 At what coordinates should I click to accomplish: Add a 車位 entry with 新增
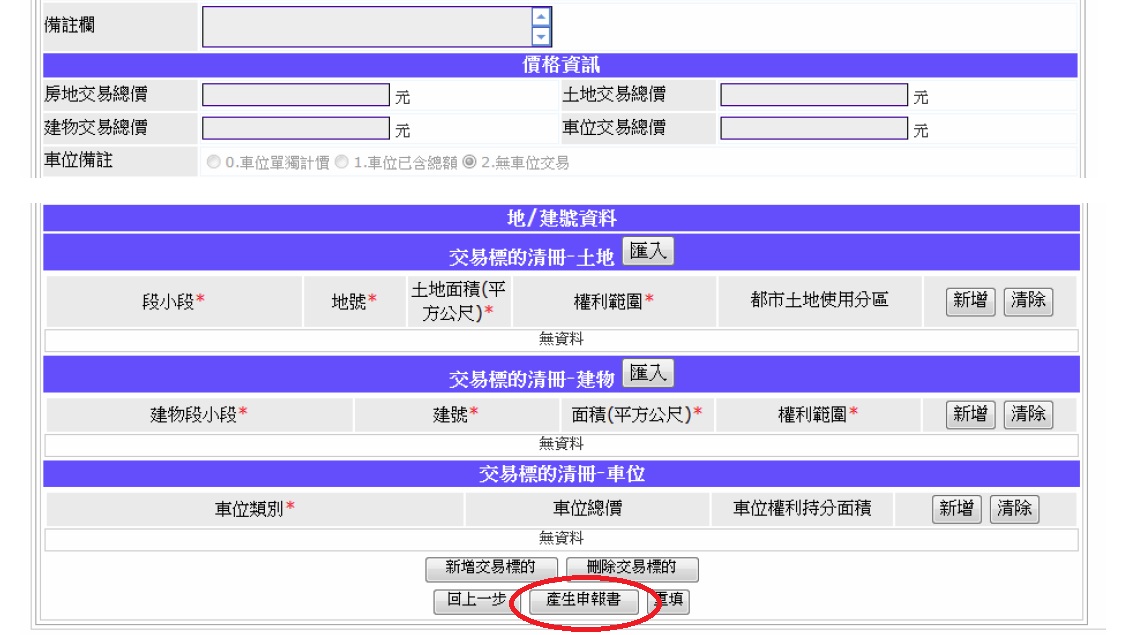click(x=957, y=509)
